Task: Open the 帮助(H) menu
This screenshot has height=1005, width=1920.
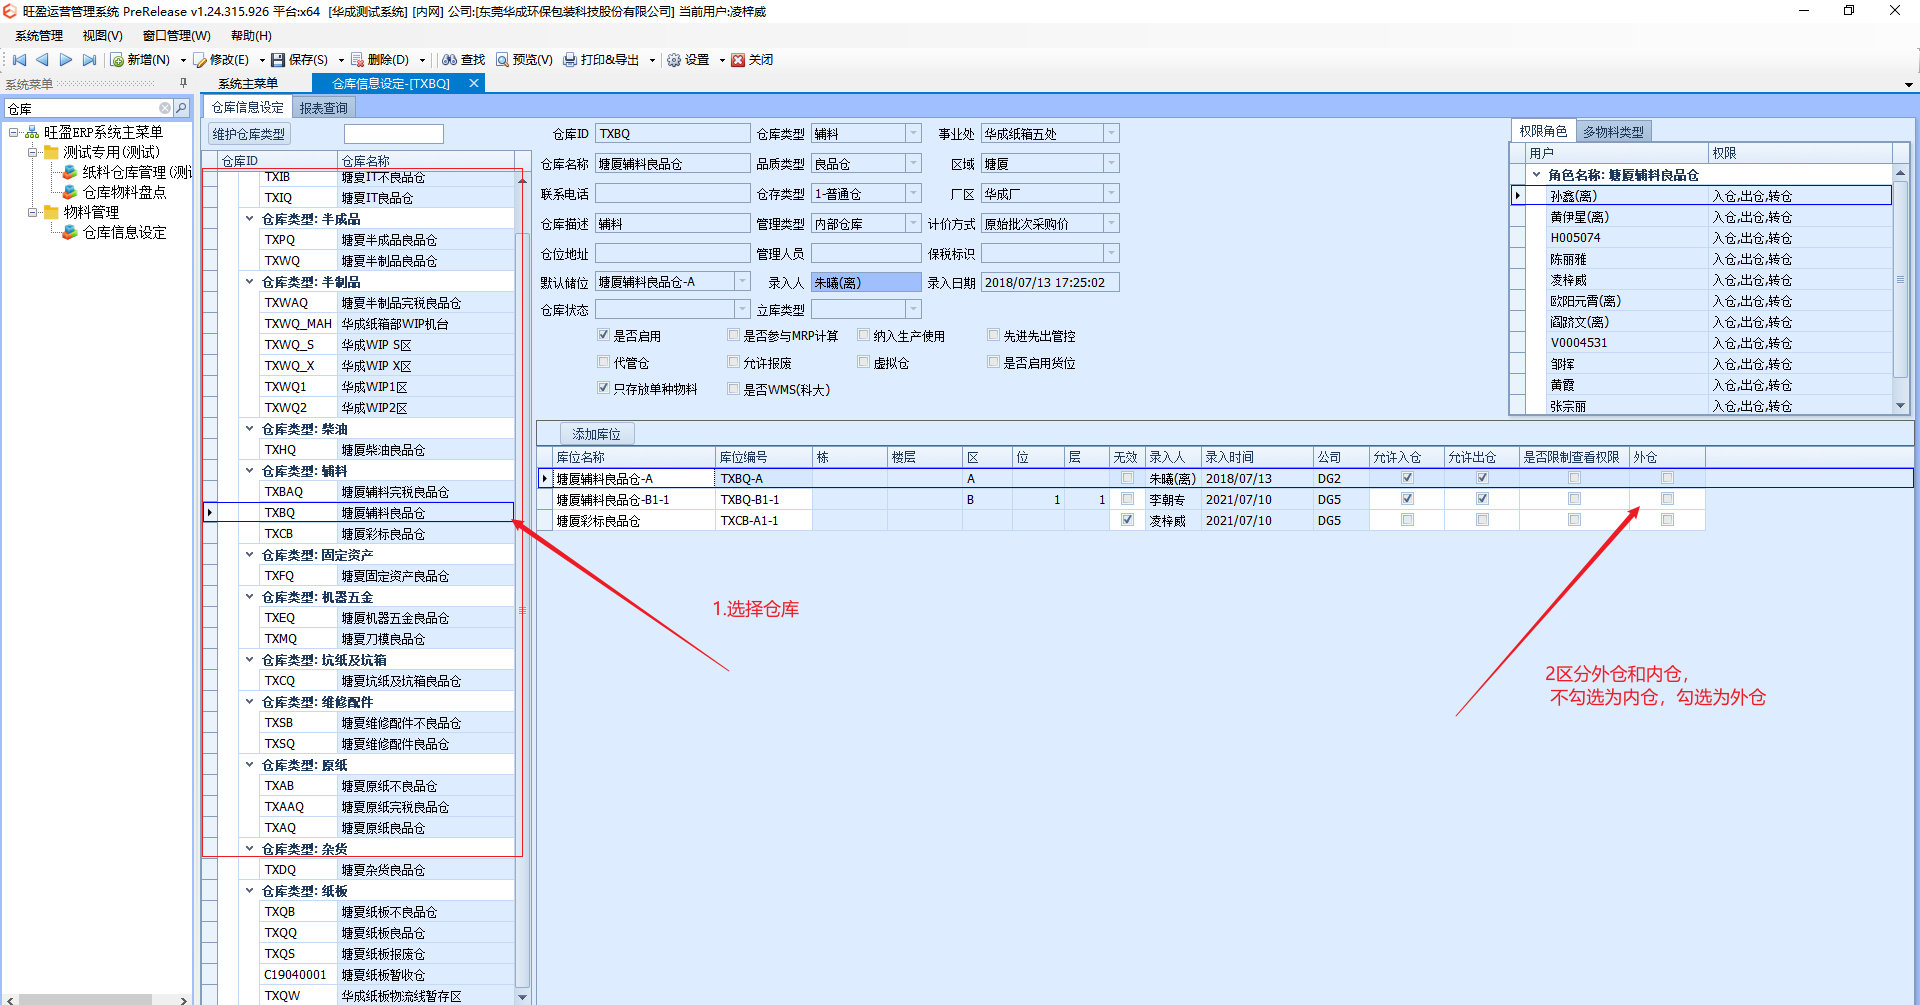Action: pyautogui.click(x=251, y=36)
